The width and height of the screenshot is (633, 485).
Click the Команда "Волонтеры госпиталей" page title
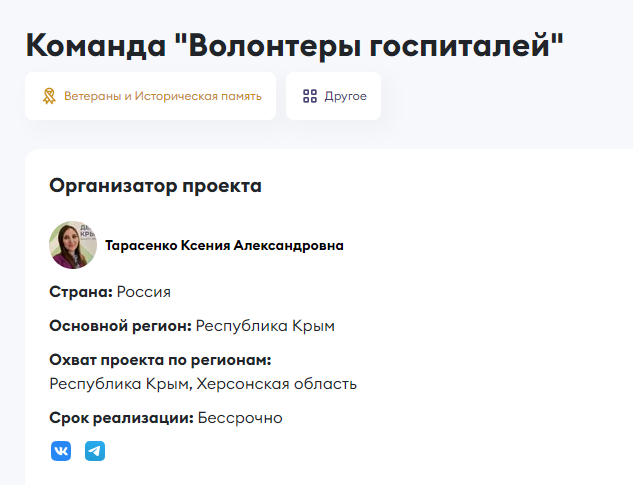coord(295,45)
